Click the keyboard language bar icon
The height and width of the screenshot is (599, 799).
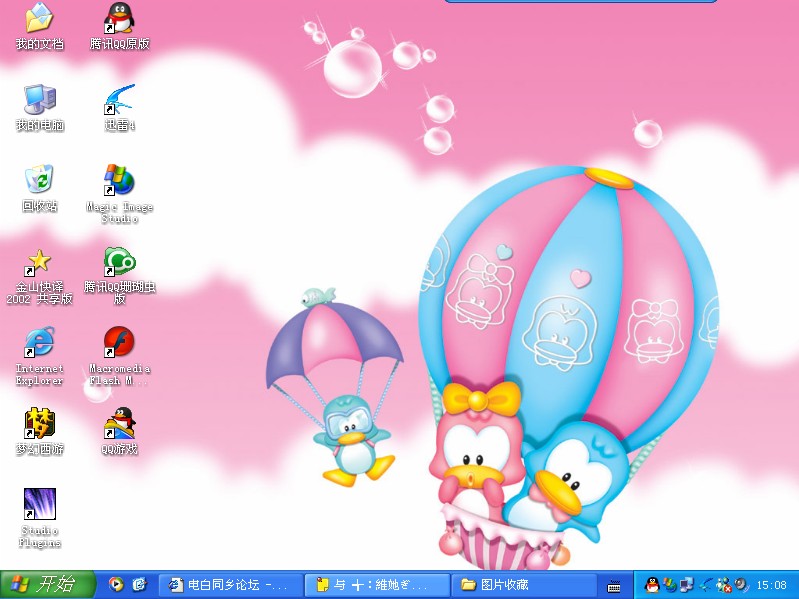click(614, 585)
